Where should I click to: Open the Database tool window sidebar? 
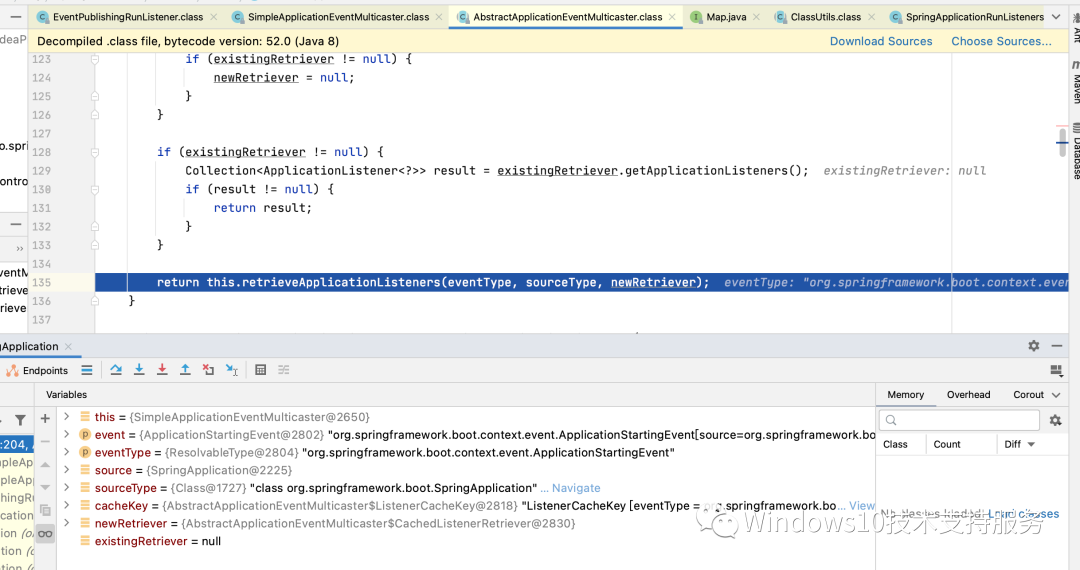(x=1075, y=151)
